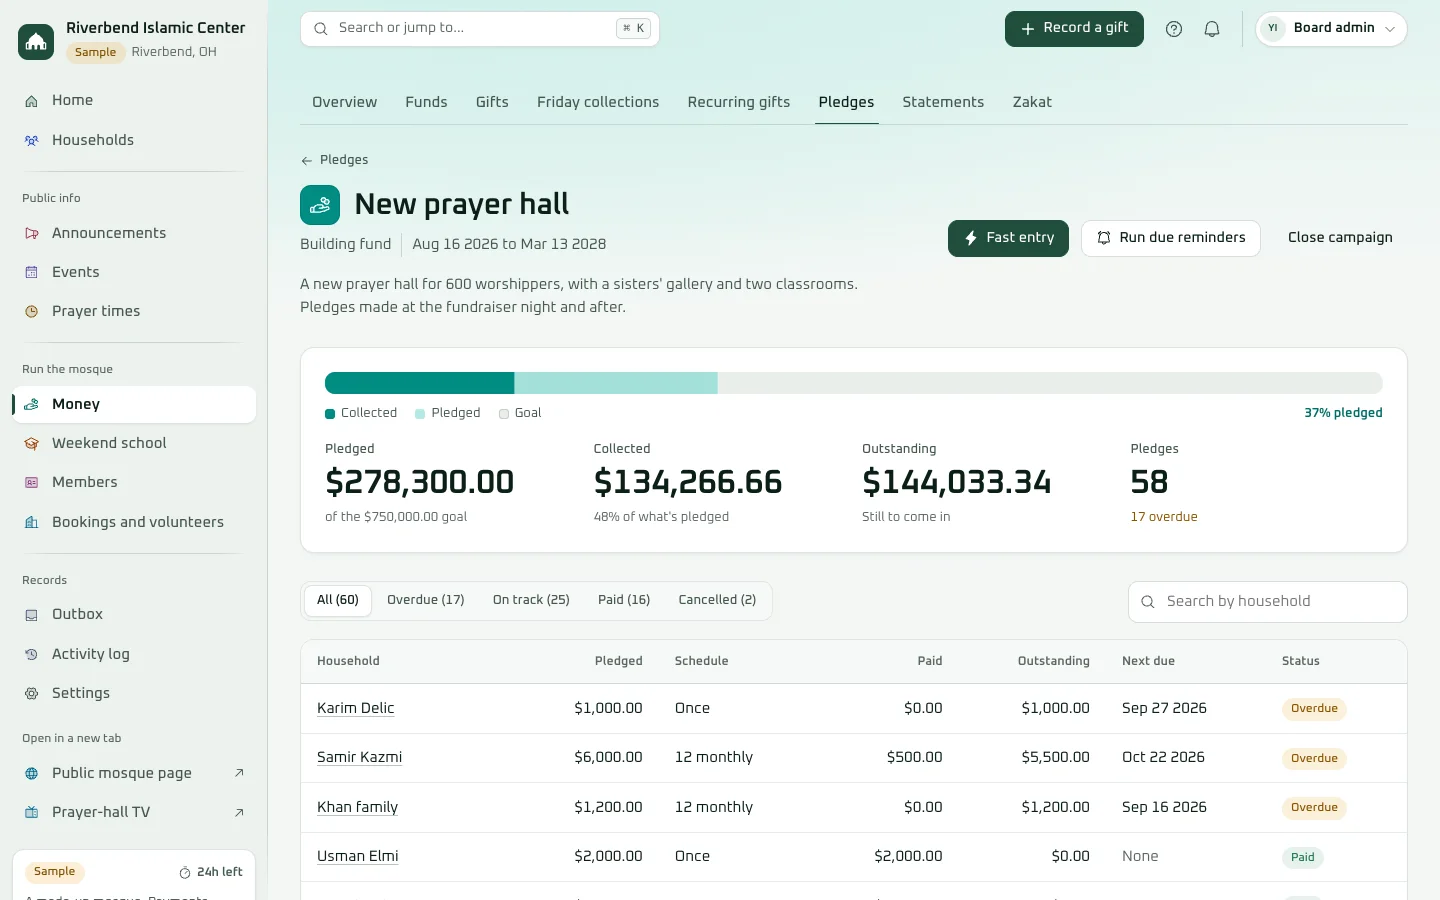Click the Collected legend color swatch
1440x900 pixels.
pos(330,414)
